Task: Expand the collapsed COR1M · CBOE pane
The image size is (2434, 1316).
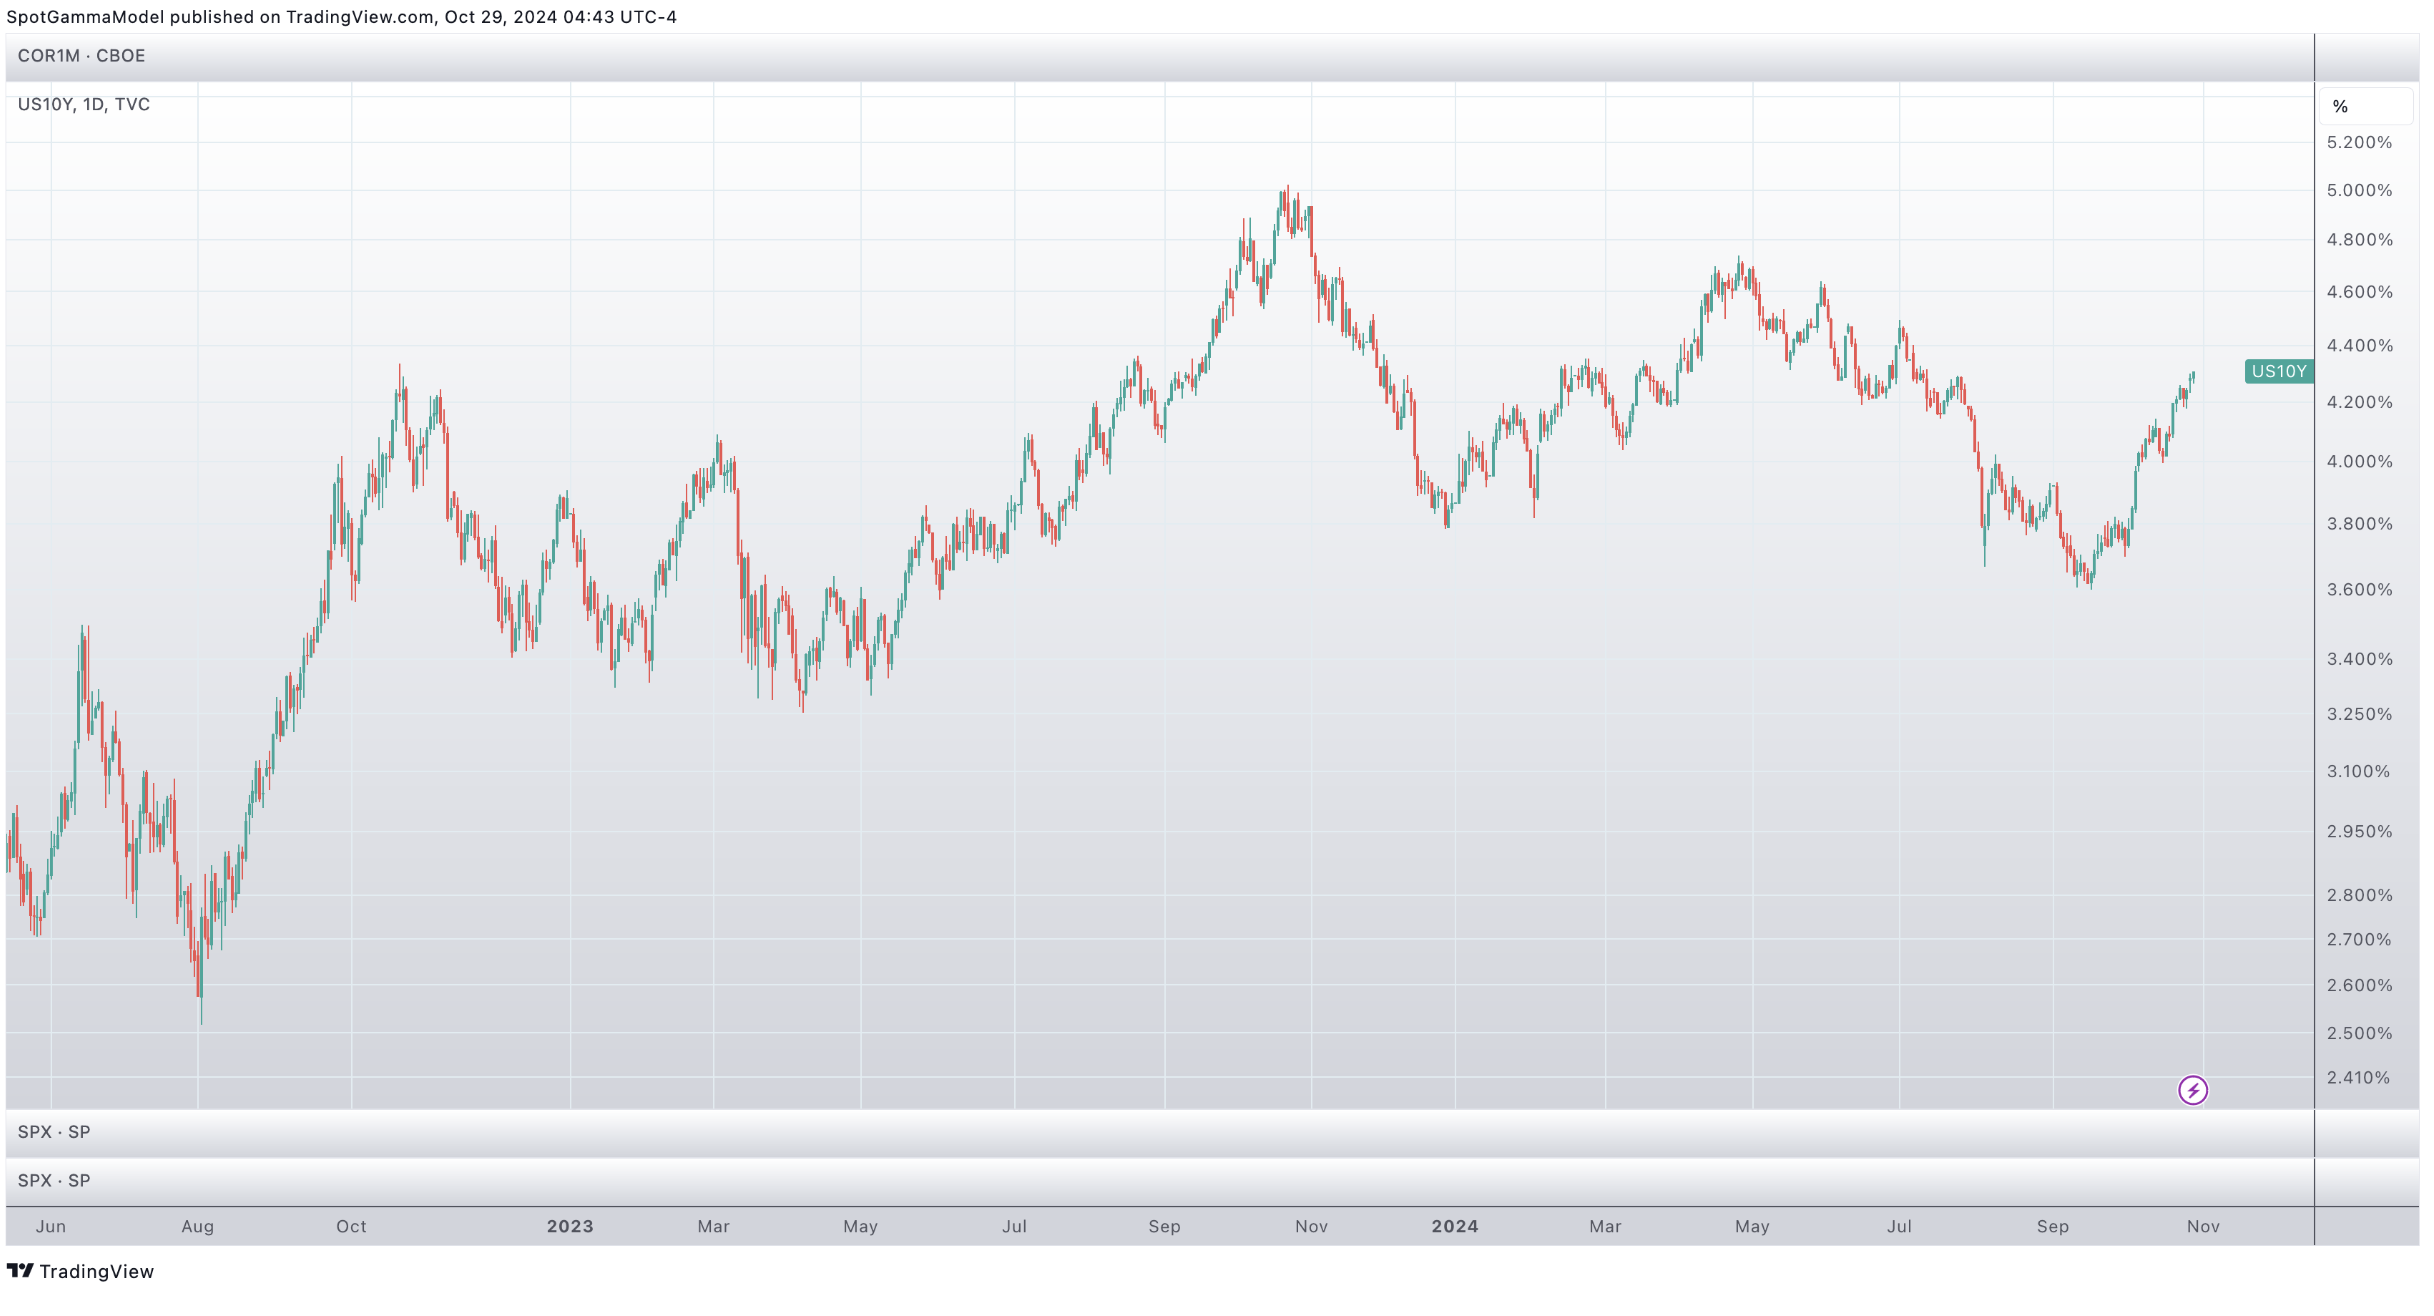Action: [81, 56]
